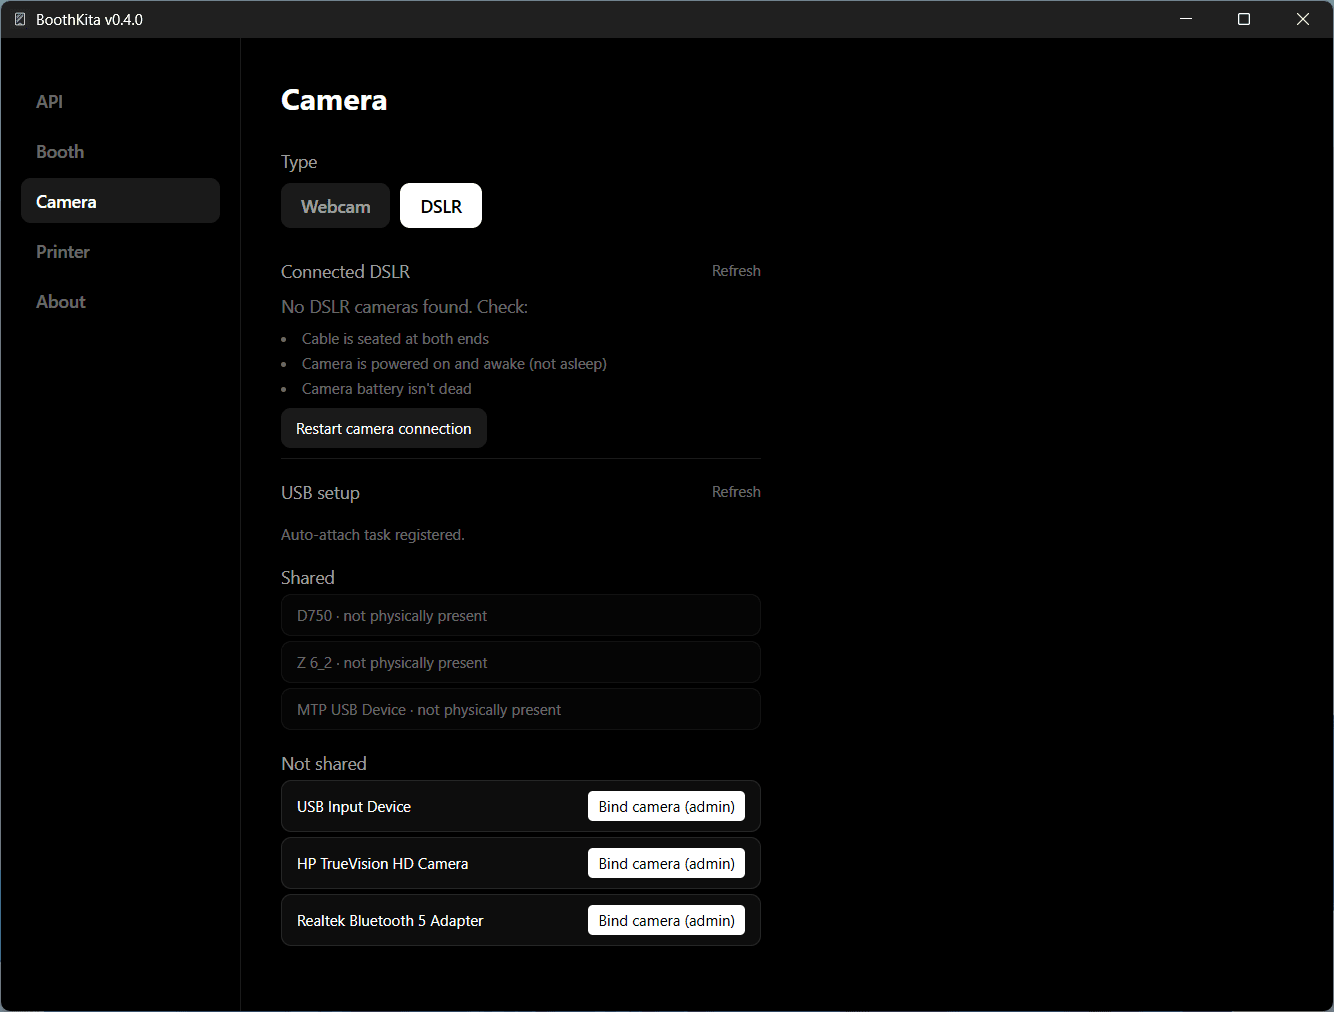Screen dimensions: 1334x1012
Task: Select the Camera sidebar item
Action: tap(120, 201)
